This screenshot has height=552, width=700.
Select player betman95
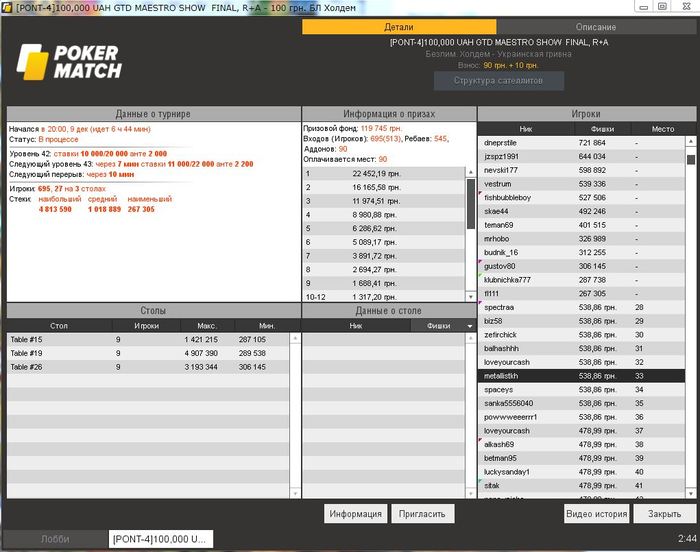(x=581, y=458)
